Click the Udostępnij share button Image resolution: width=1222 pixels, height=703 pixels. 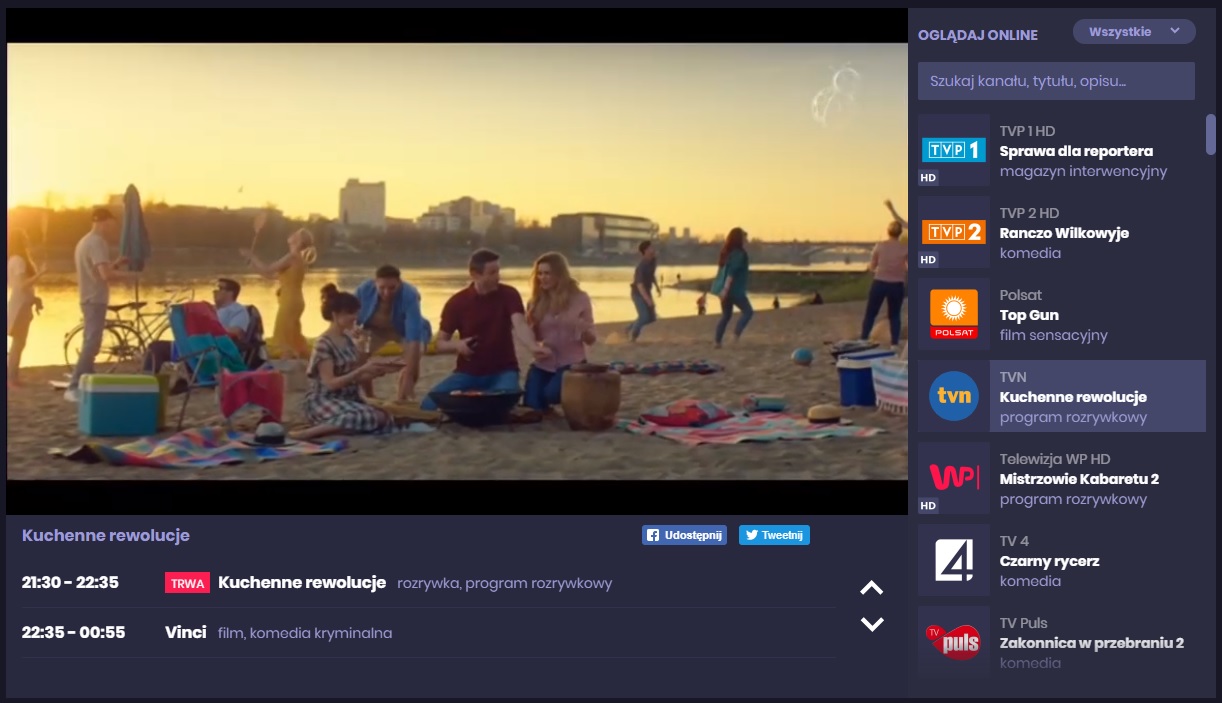pyautogui.click(x=684, y=535)
